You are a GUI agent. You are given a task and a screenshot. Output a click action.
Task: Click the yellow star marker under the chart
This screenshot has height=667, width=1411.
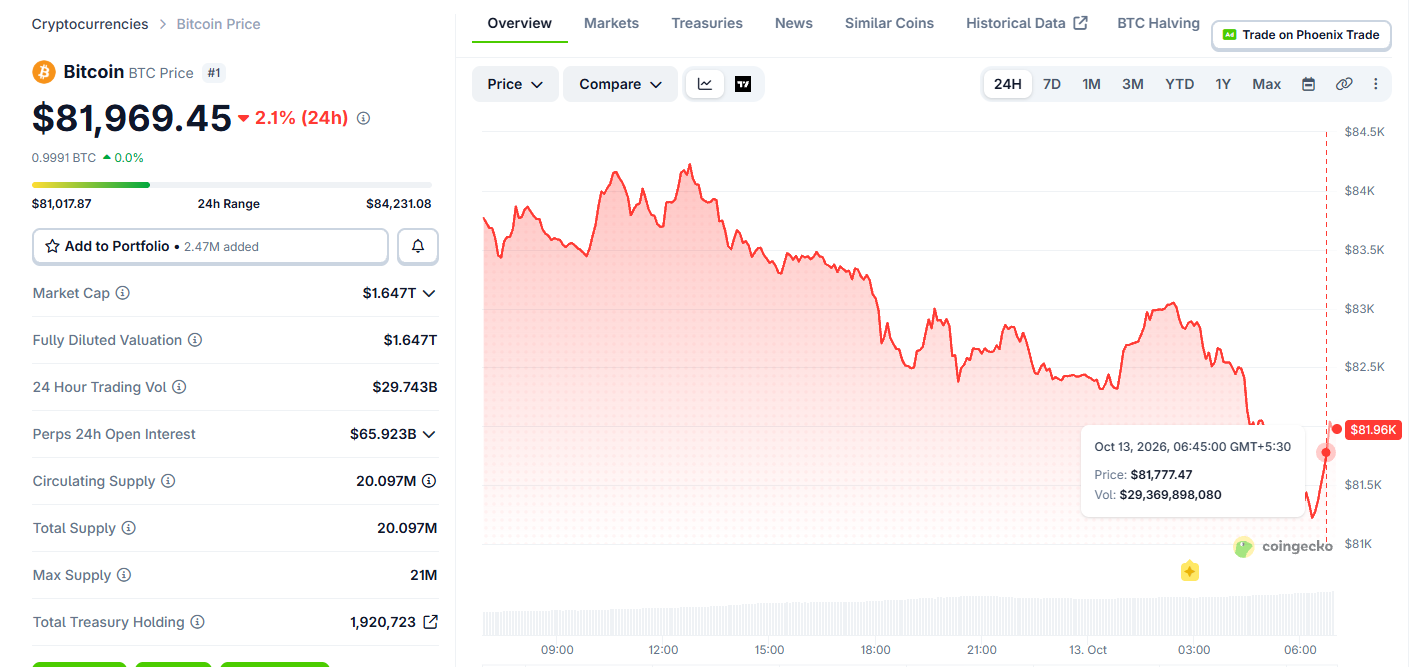(x=1190, y=571)
